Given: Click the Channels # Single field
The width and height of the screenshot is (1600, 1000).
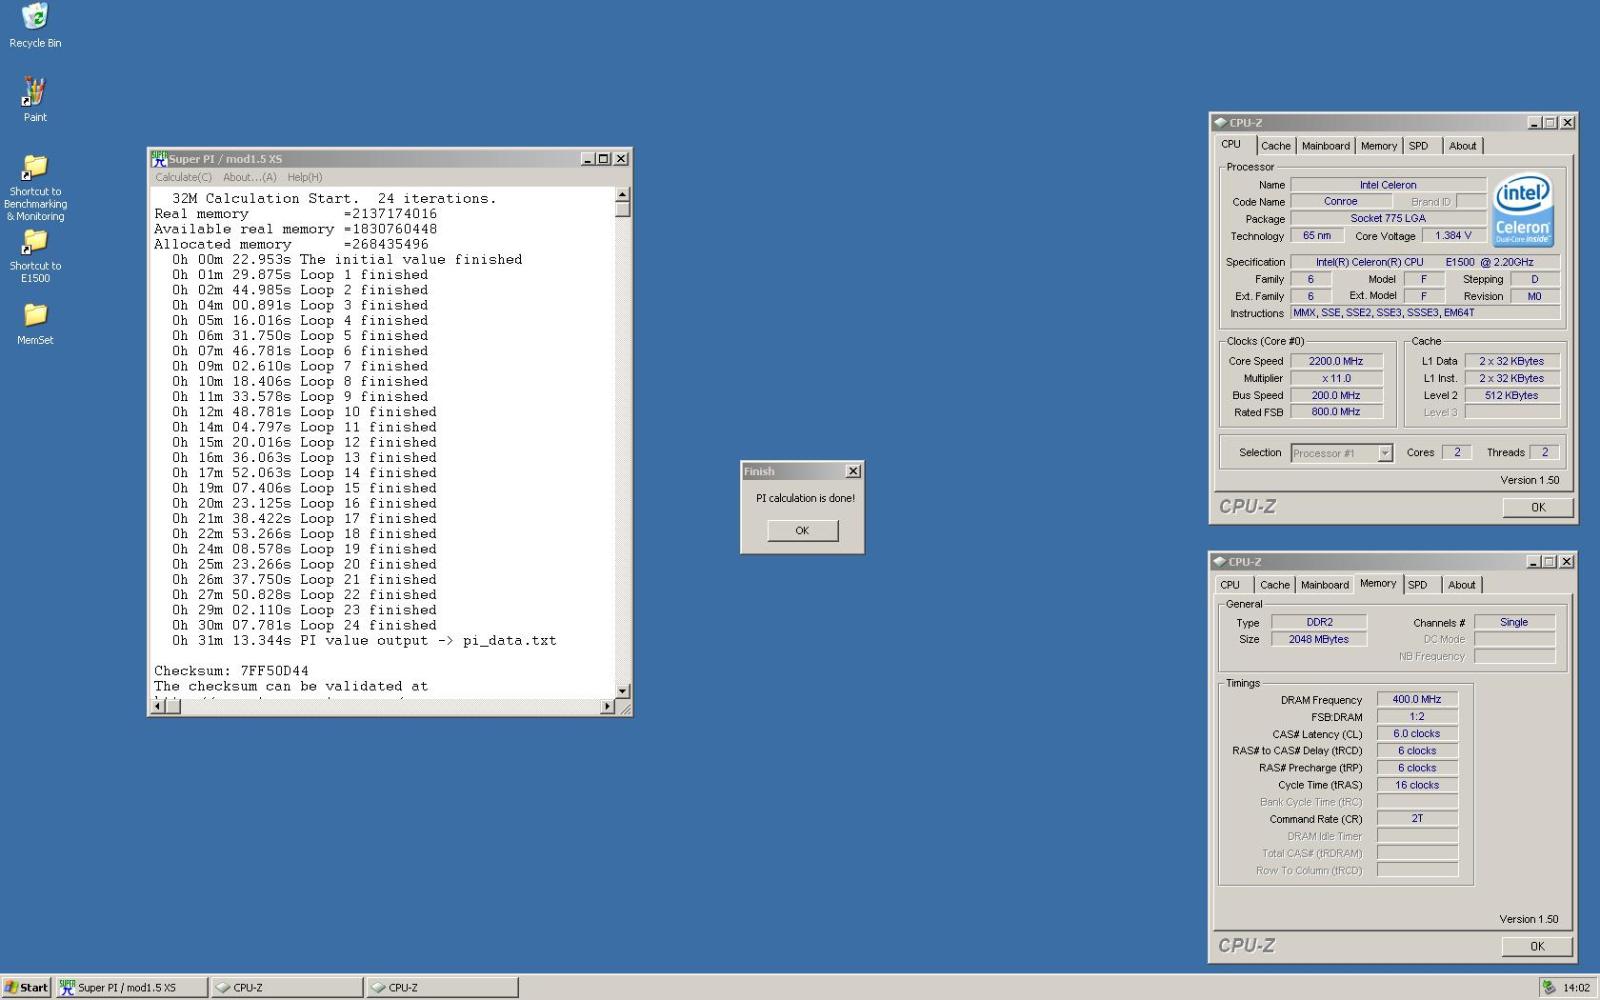Looking at the screenshot, I should pos(1514,622).
